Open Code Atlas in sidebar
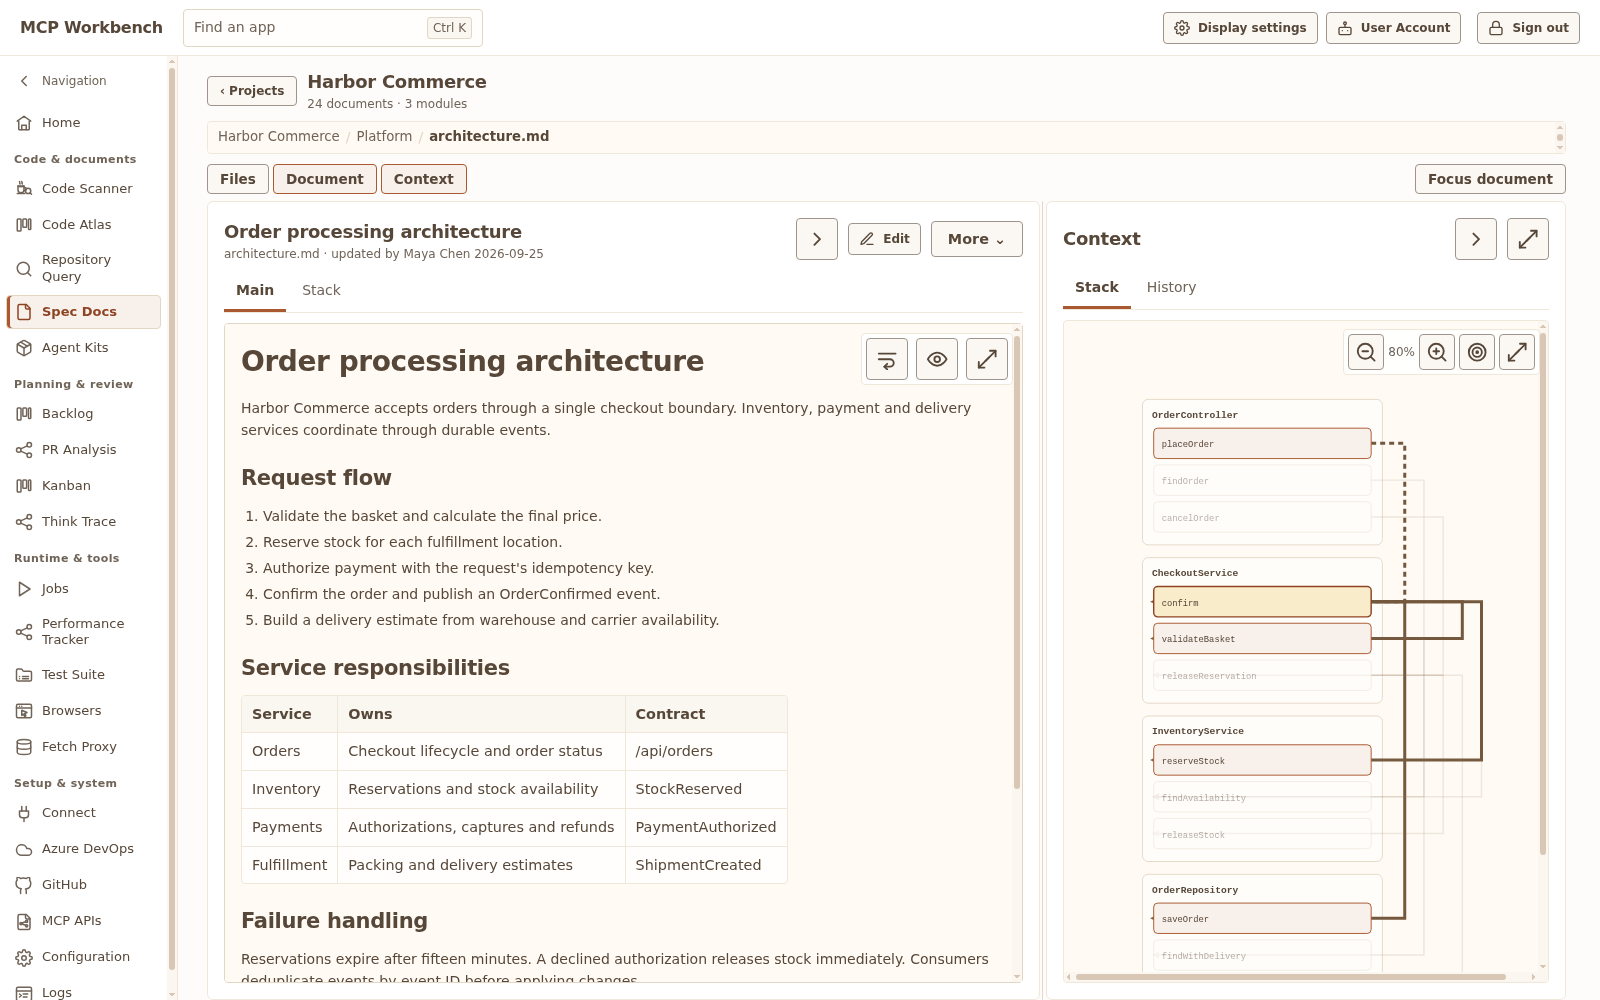1600x1000 pixels. click(84, 224)
